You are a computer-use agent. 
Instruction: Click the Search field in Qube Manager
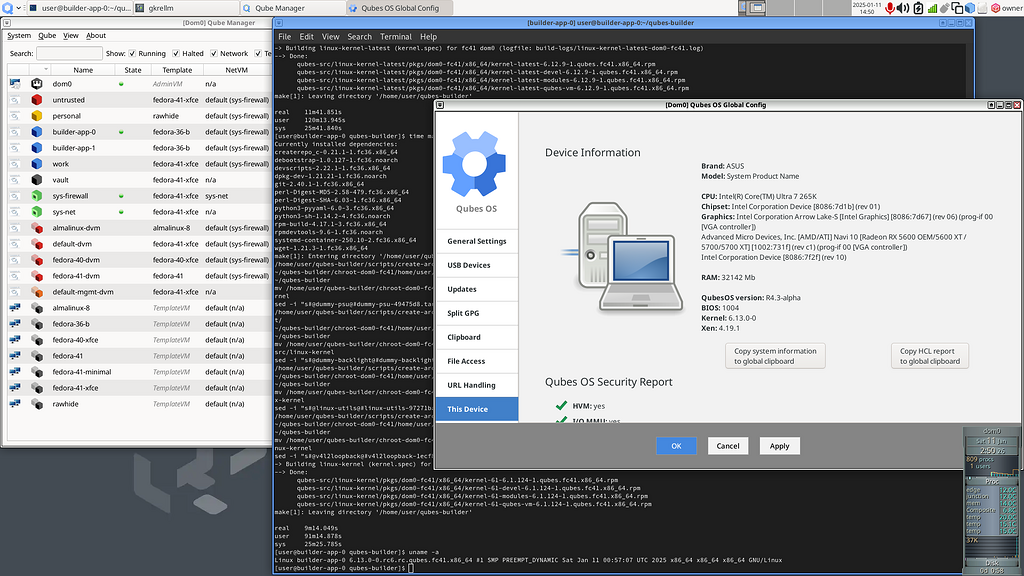coord(70,53)
